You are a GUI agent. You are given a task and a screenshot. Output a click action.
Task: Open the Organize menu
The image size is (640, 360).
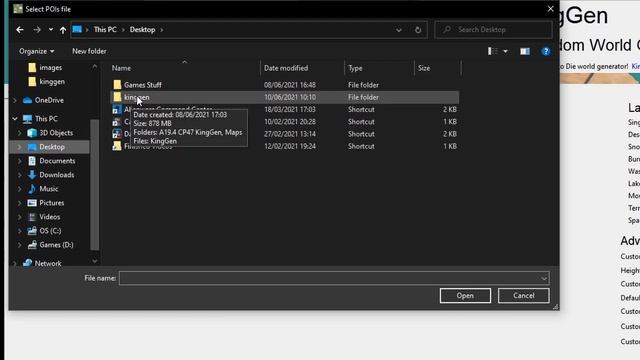36,51
